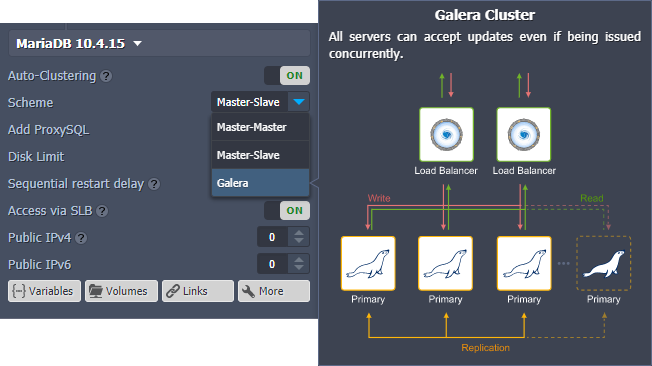
Task: Click the second Load Balancer icon
Action: click(524, 134)
